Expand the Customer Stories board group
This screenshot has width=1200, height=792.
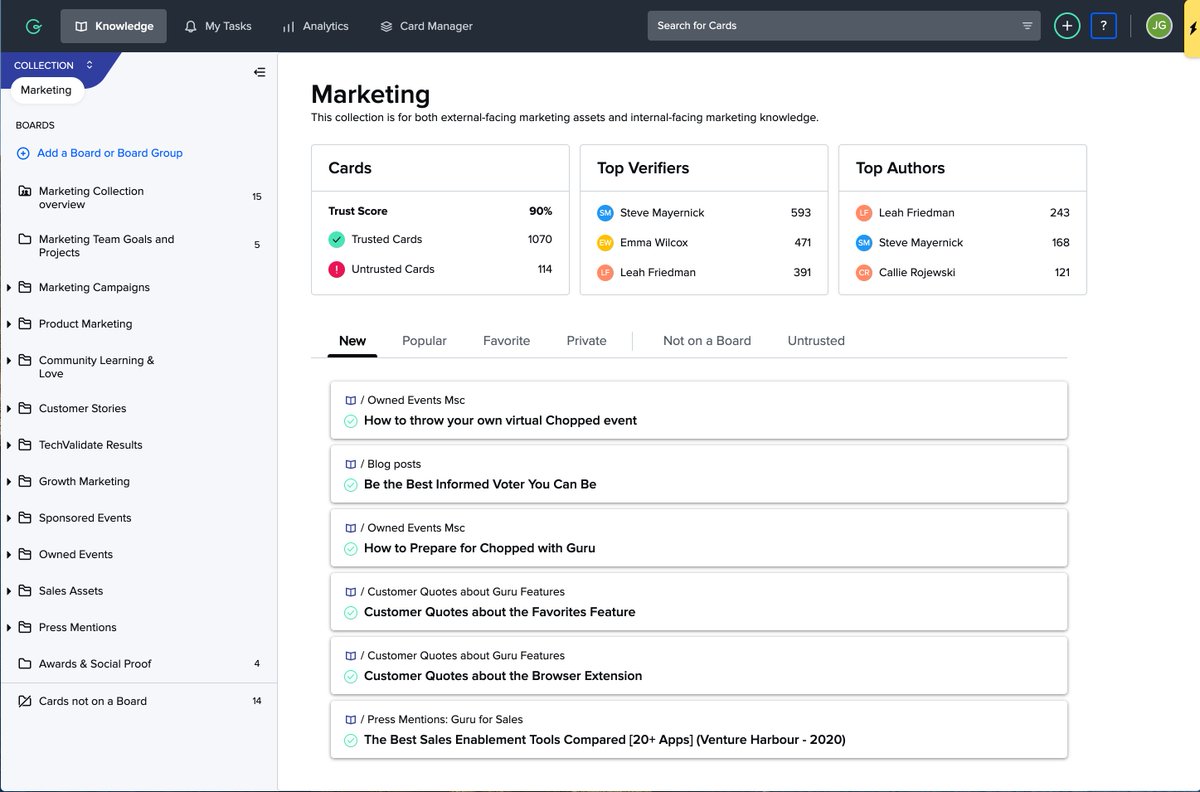[9, 409]
